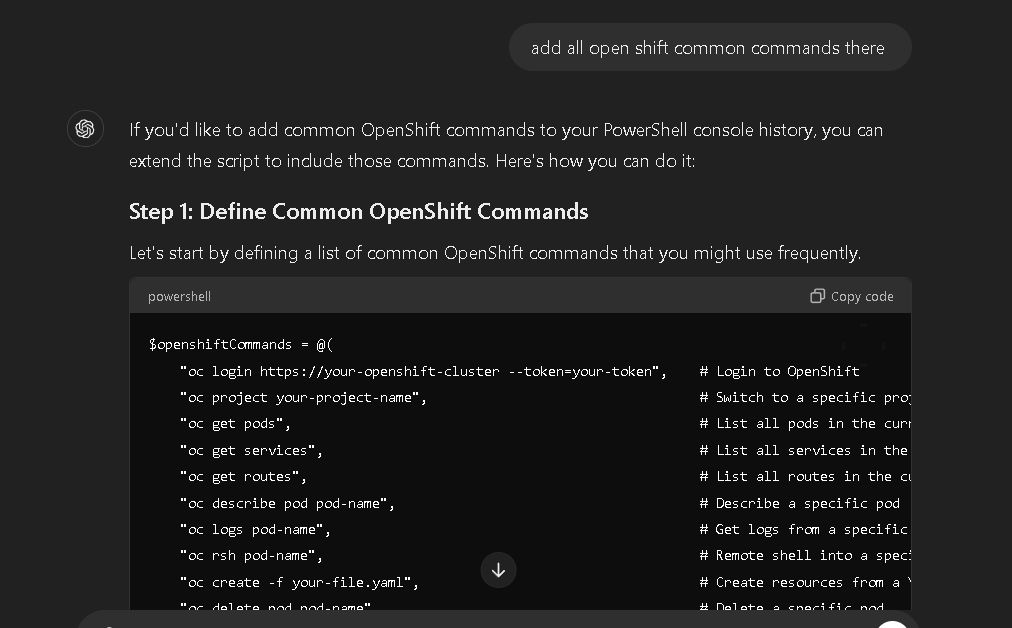Select the user message 'add all open shift common commands there'

[x=708, y=48]
